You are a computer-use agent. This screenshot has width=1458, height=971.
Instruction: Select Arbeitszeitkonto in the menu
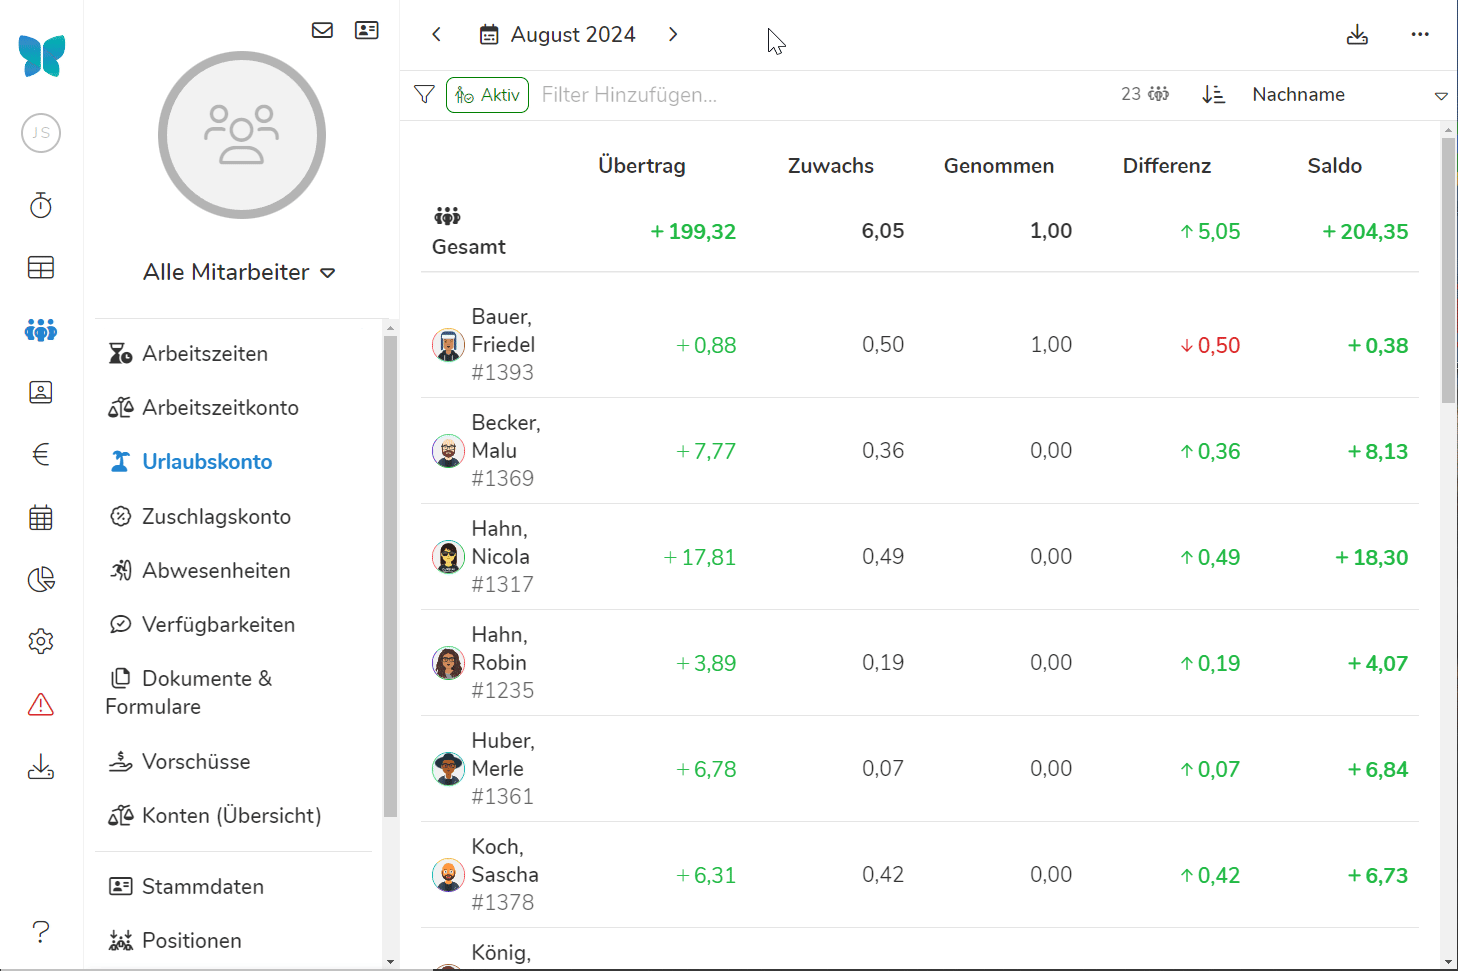(x=220, y=408)
